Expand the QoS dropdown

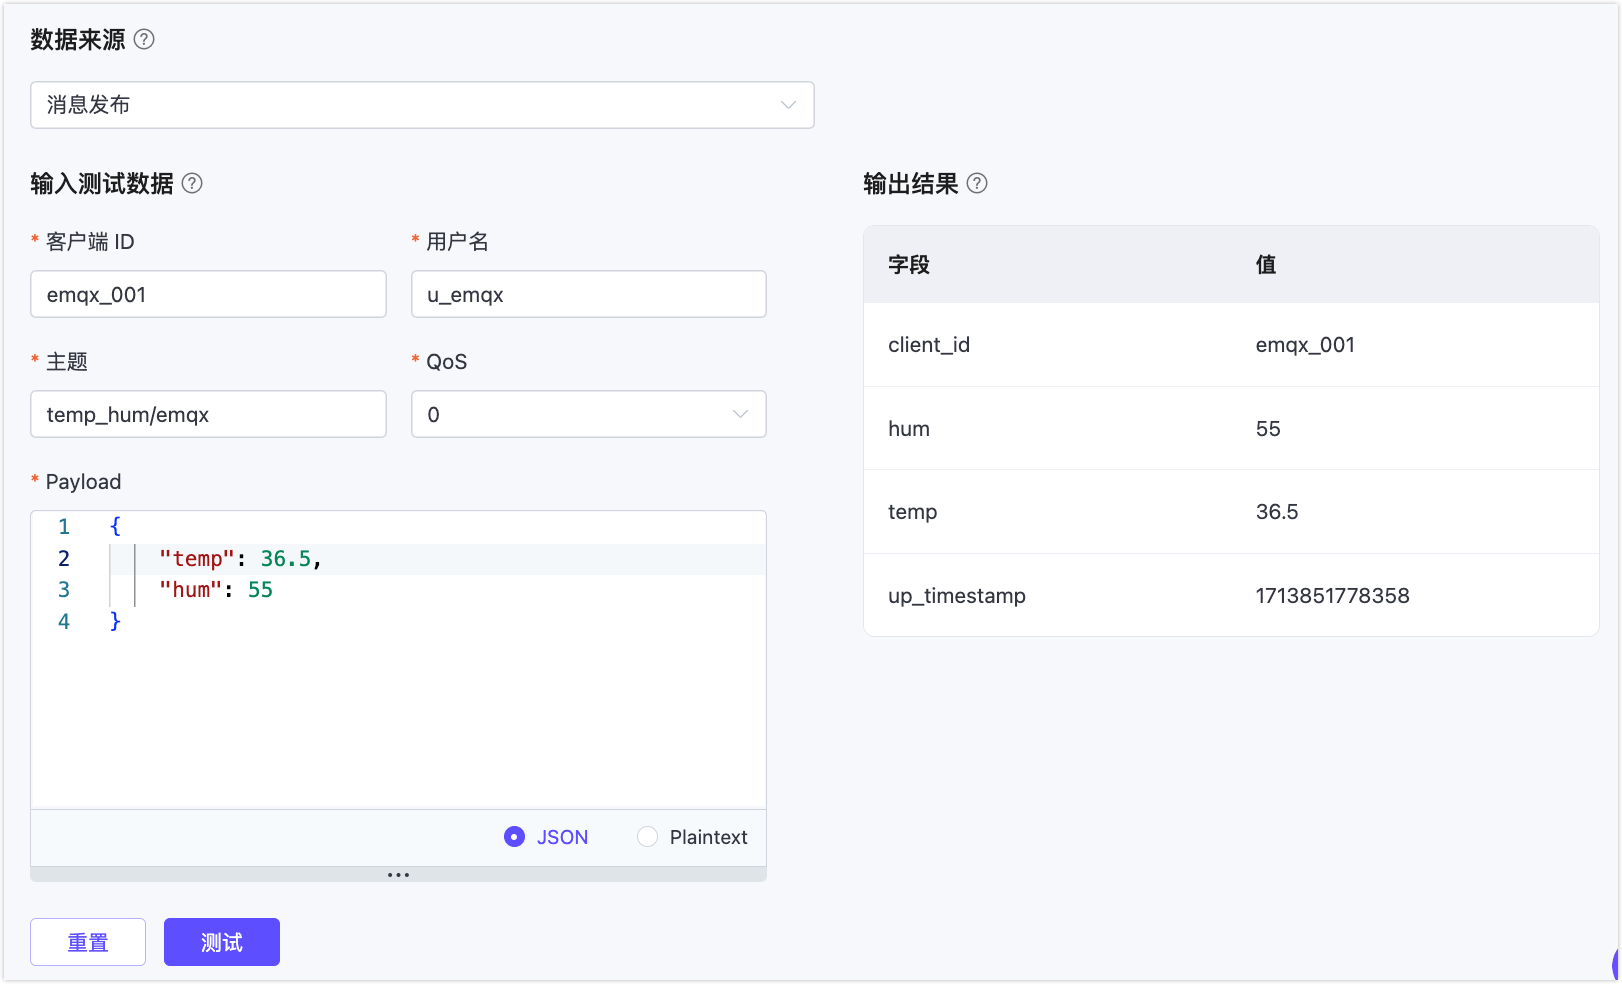click(x=588, y=414)
